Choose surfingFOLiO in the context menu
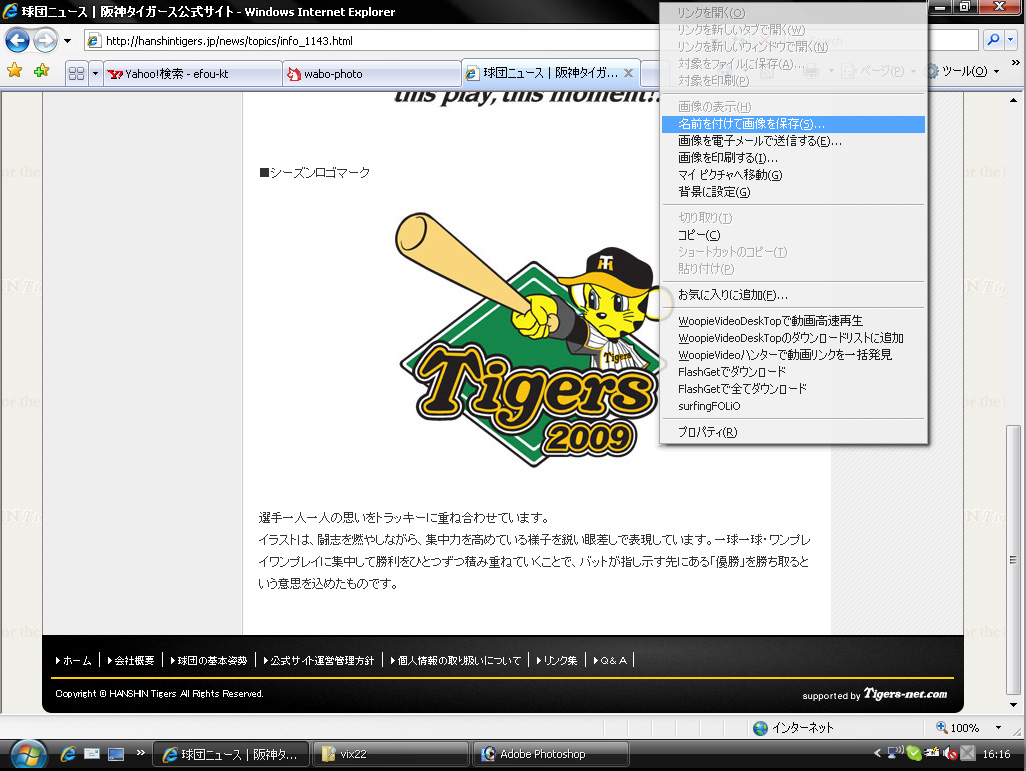 coord(793,406)
